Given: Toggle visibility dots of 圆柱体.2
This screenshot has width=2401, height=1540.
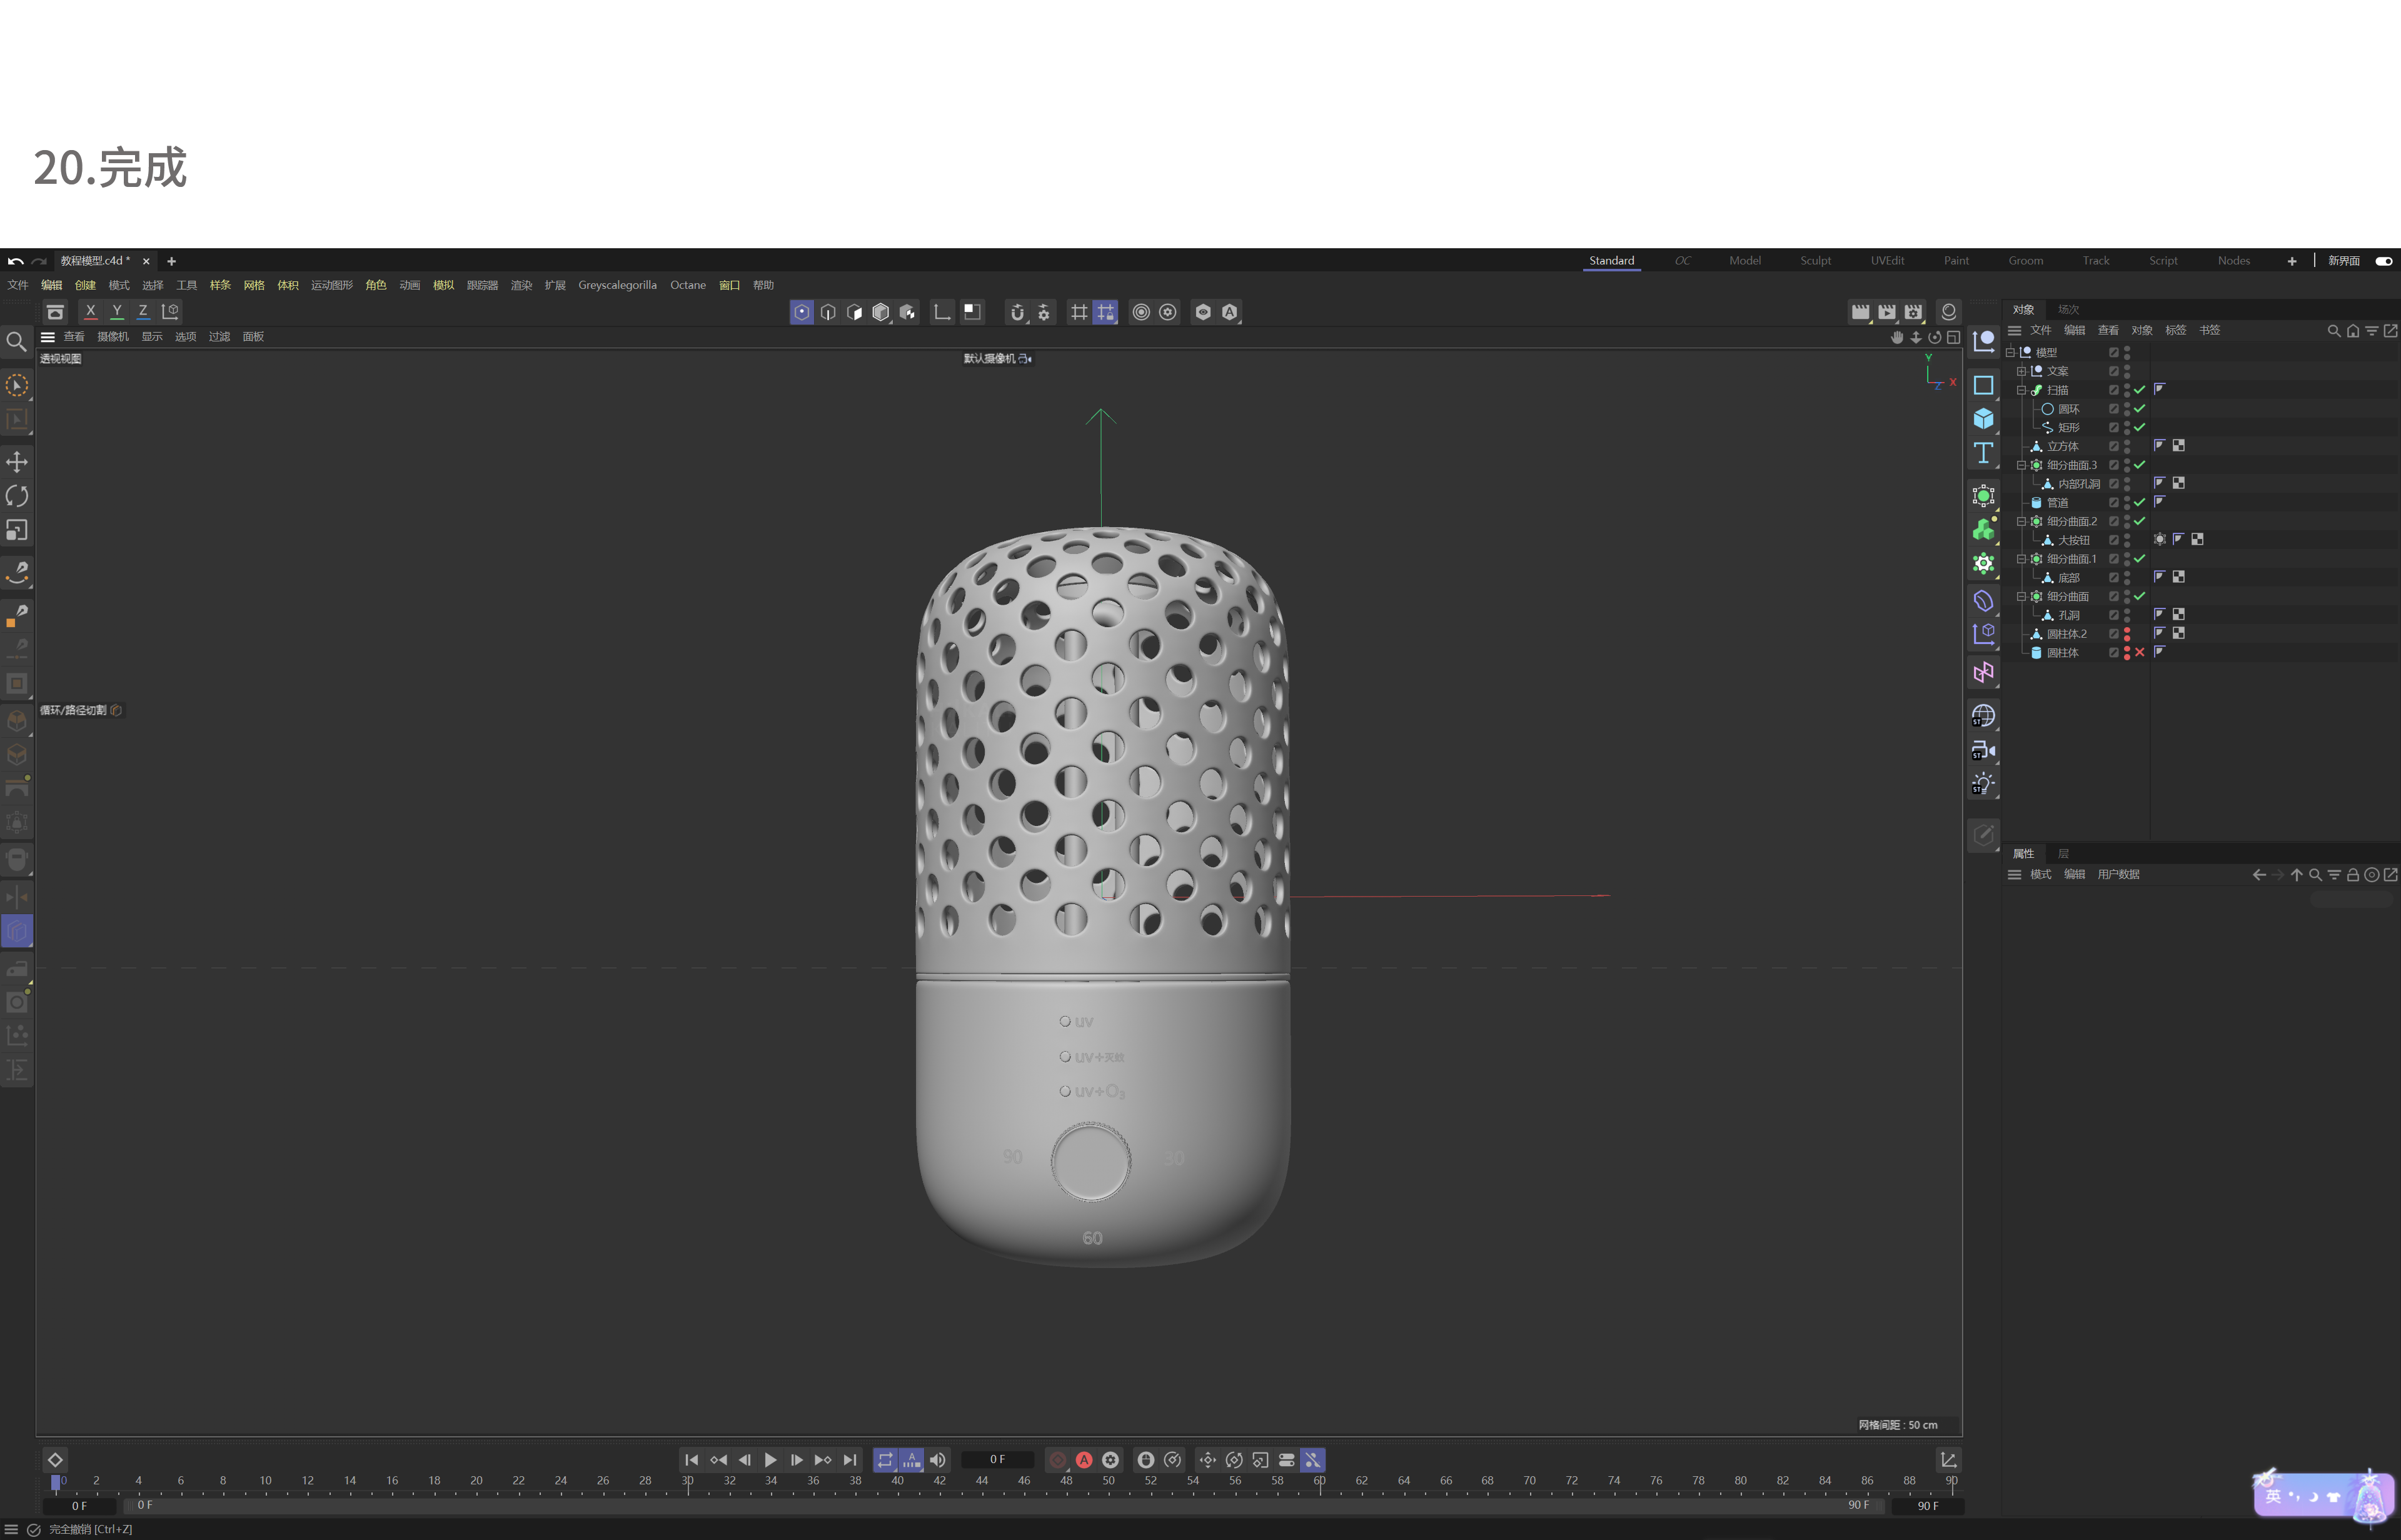Looking at the screenshot, I should [x=2126, y=633].
